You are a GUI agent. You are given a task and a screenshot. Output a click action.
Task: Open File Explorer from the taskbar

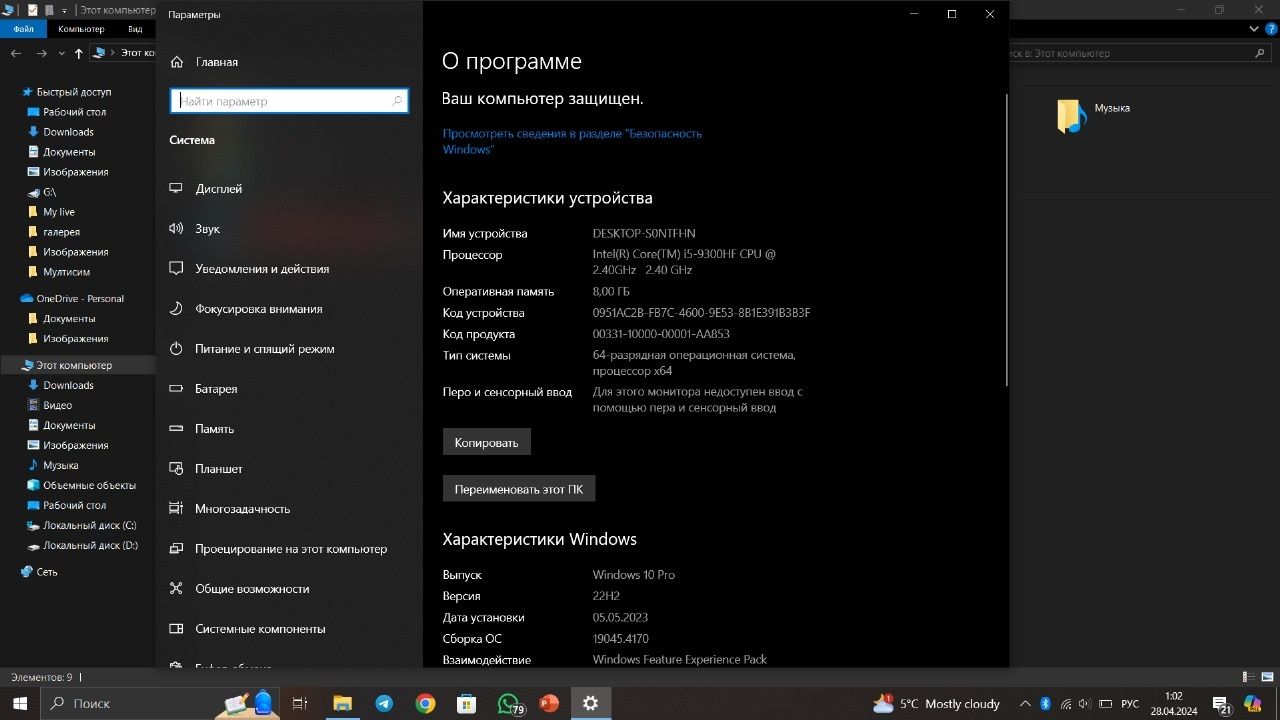342,703
